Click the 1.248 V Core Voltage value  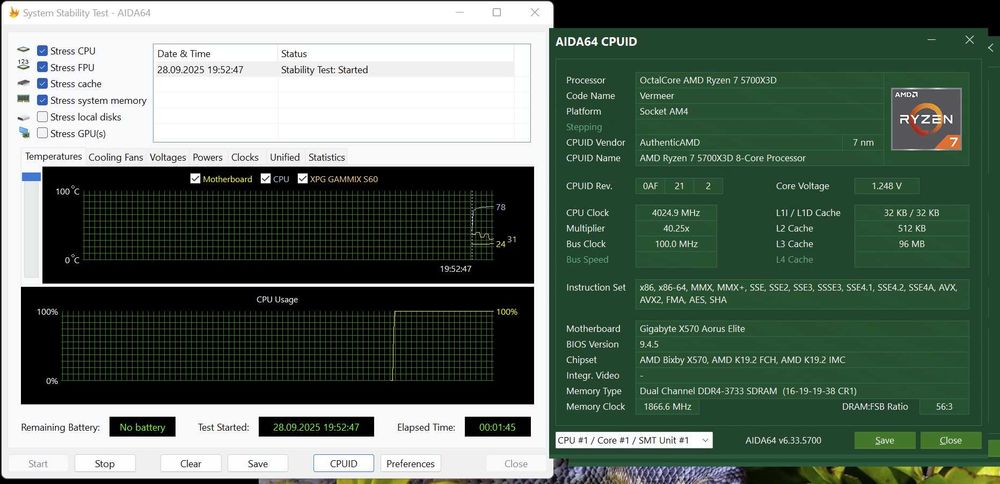point(886,186)
